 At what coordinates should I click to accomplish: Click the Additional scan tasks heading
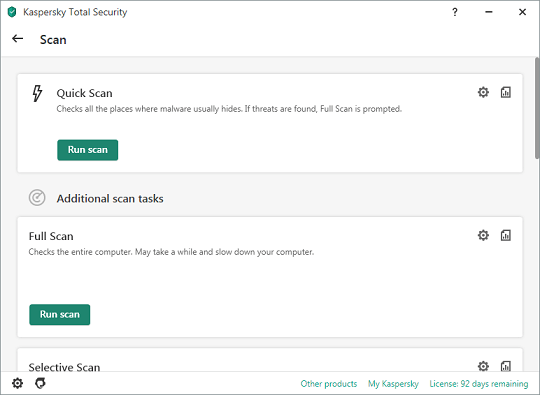pos(110,199)
